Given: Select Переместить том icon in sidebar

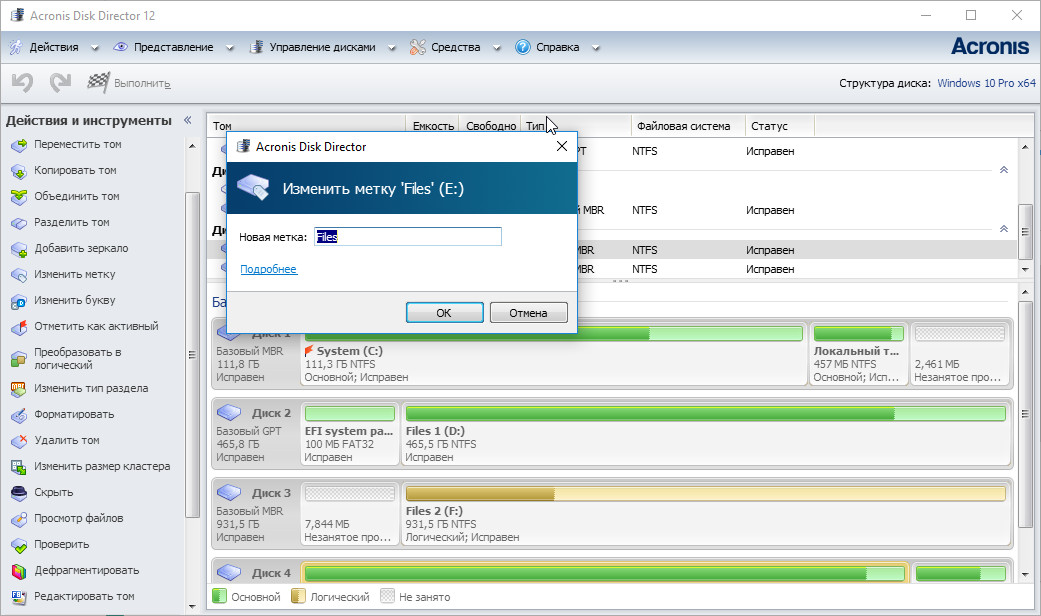Looking at the screenshot, I should pos(19,145).
